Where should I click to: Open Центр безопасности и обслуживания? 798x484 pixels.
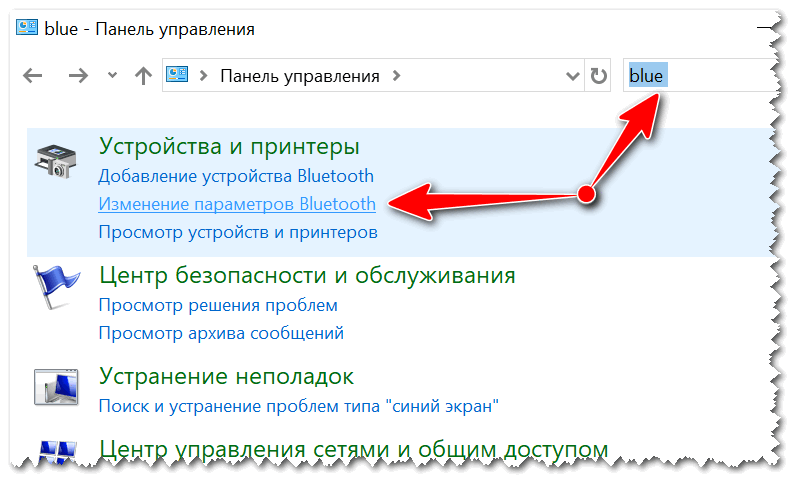pos(307,275)
